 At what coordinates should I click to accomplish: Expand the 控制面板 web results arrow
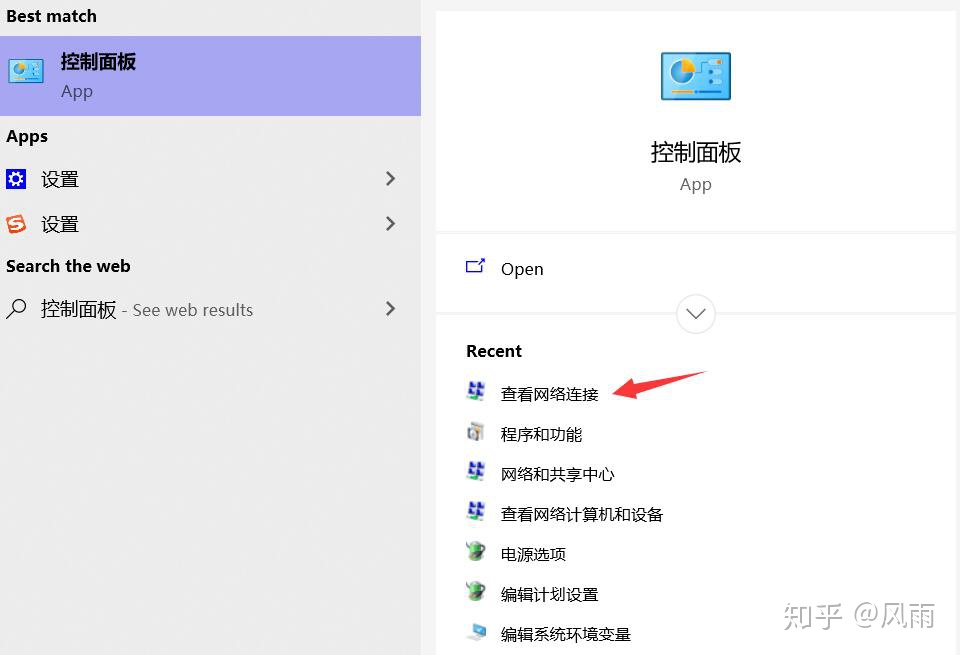tap(391, 309)
